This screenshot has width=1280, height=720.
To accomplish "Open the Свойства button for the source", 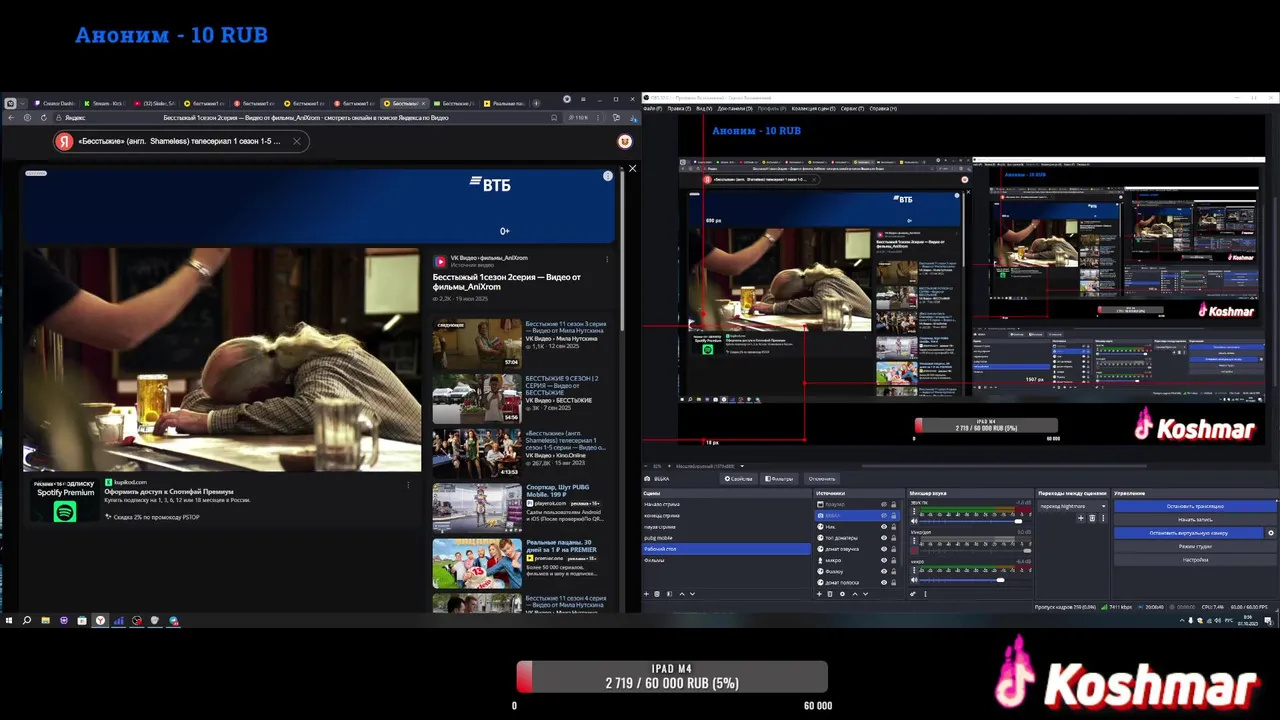I will pyautogui.click(x=740, y=479).
